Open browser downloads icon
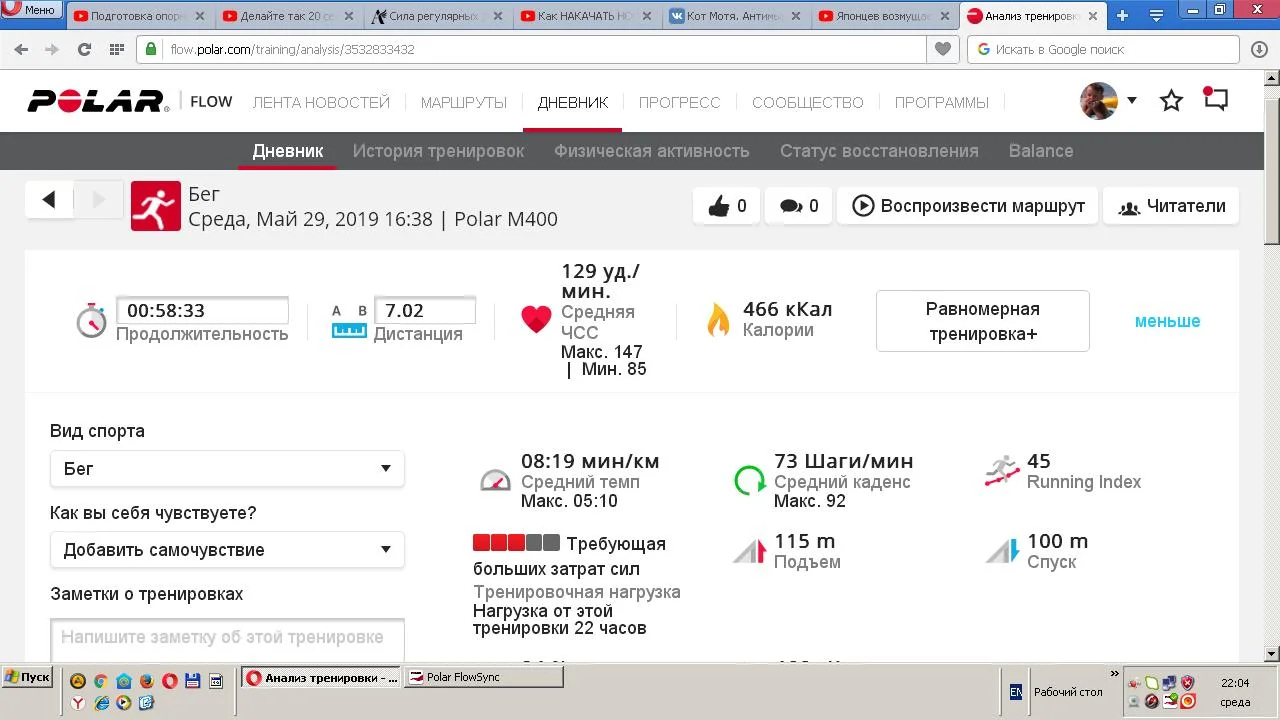Viewport: 1280px width, 720px height. 1259,49
